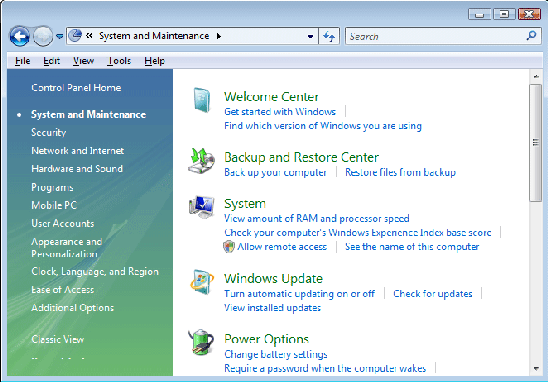Open the File menu
The image size is (548, 382).
pos(22,61)
